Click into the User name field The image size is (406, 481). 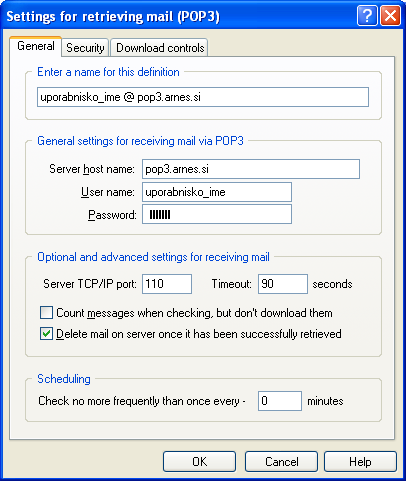[217, 192]
